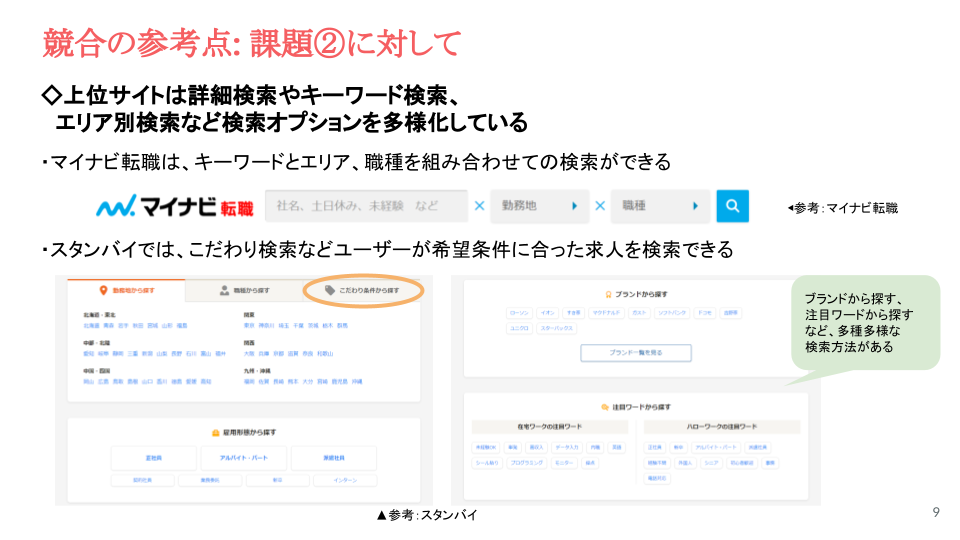Select the 未経験OK keyword chip
Viewport: 960px width, 540px height.
point(486,448)
